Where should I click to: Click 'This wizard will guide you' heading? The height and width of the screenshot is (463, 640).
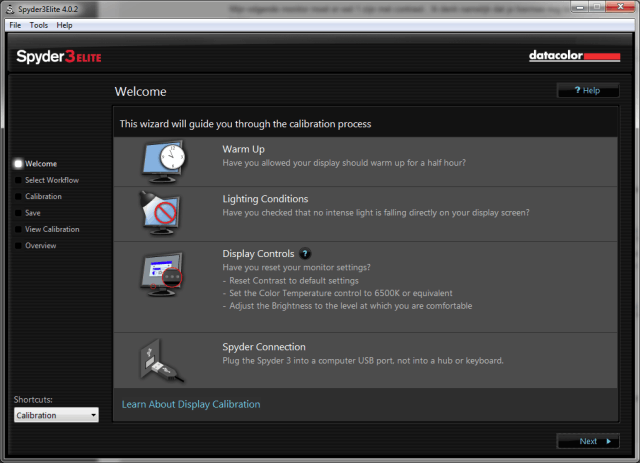pos(245,124)
